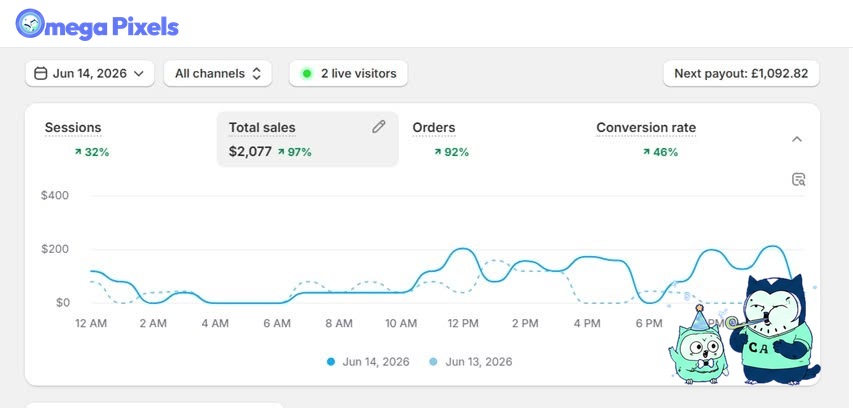Select the Sessions metric tab
The height and width of the screenshot is (411, 853).
tap(125, 139)
